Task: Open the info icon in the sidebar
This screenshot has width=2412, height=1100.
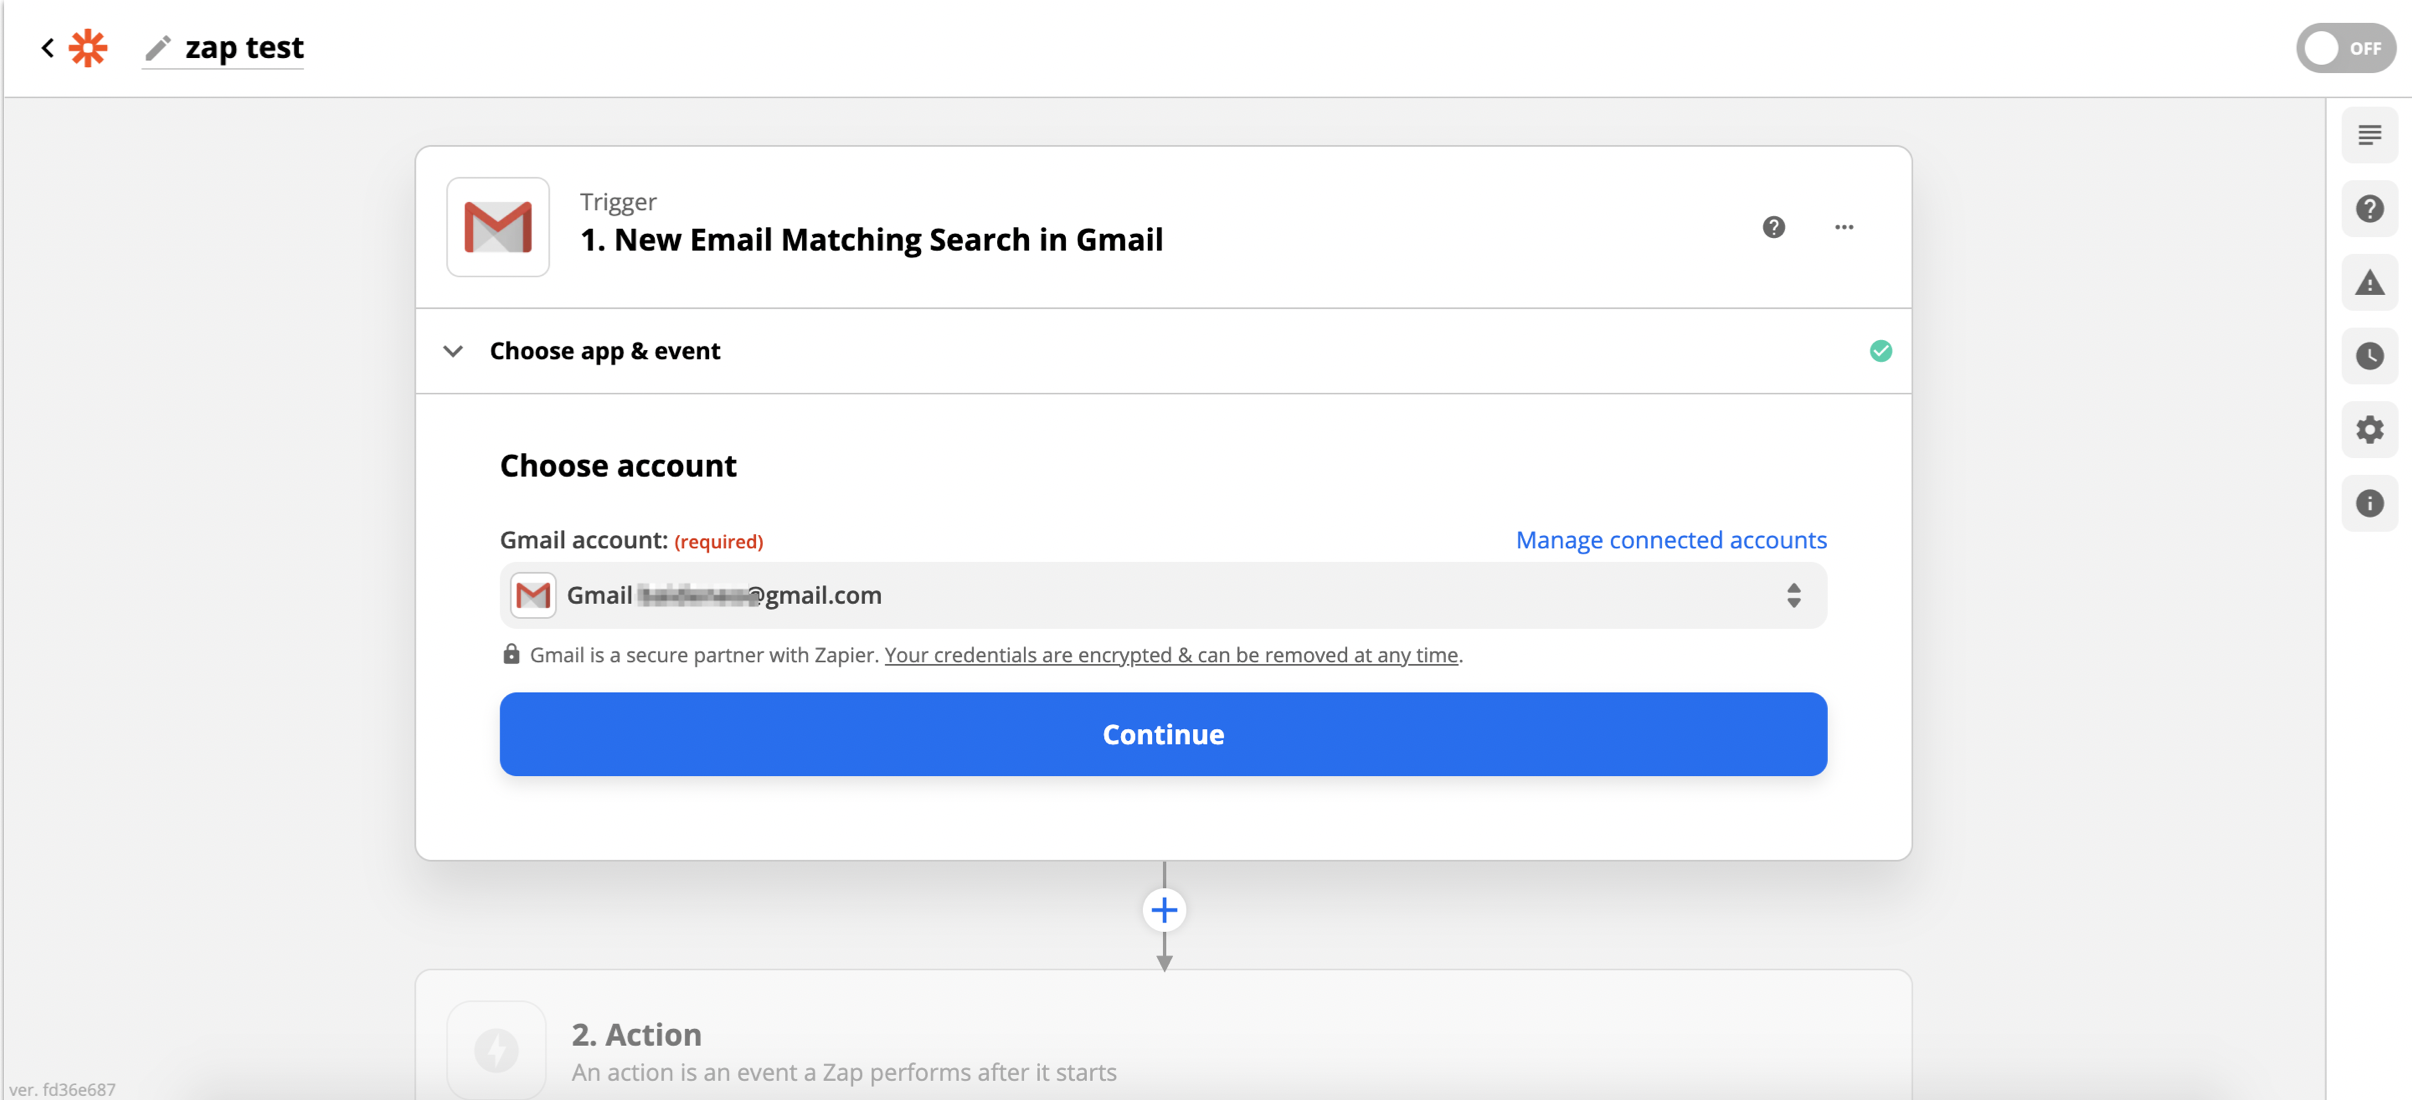Action: click(x=2369, y=503)
